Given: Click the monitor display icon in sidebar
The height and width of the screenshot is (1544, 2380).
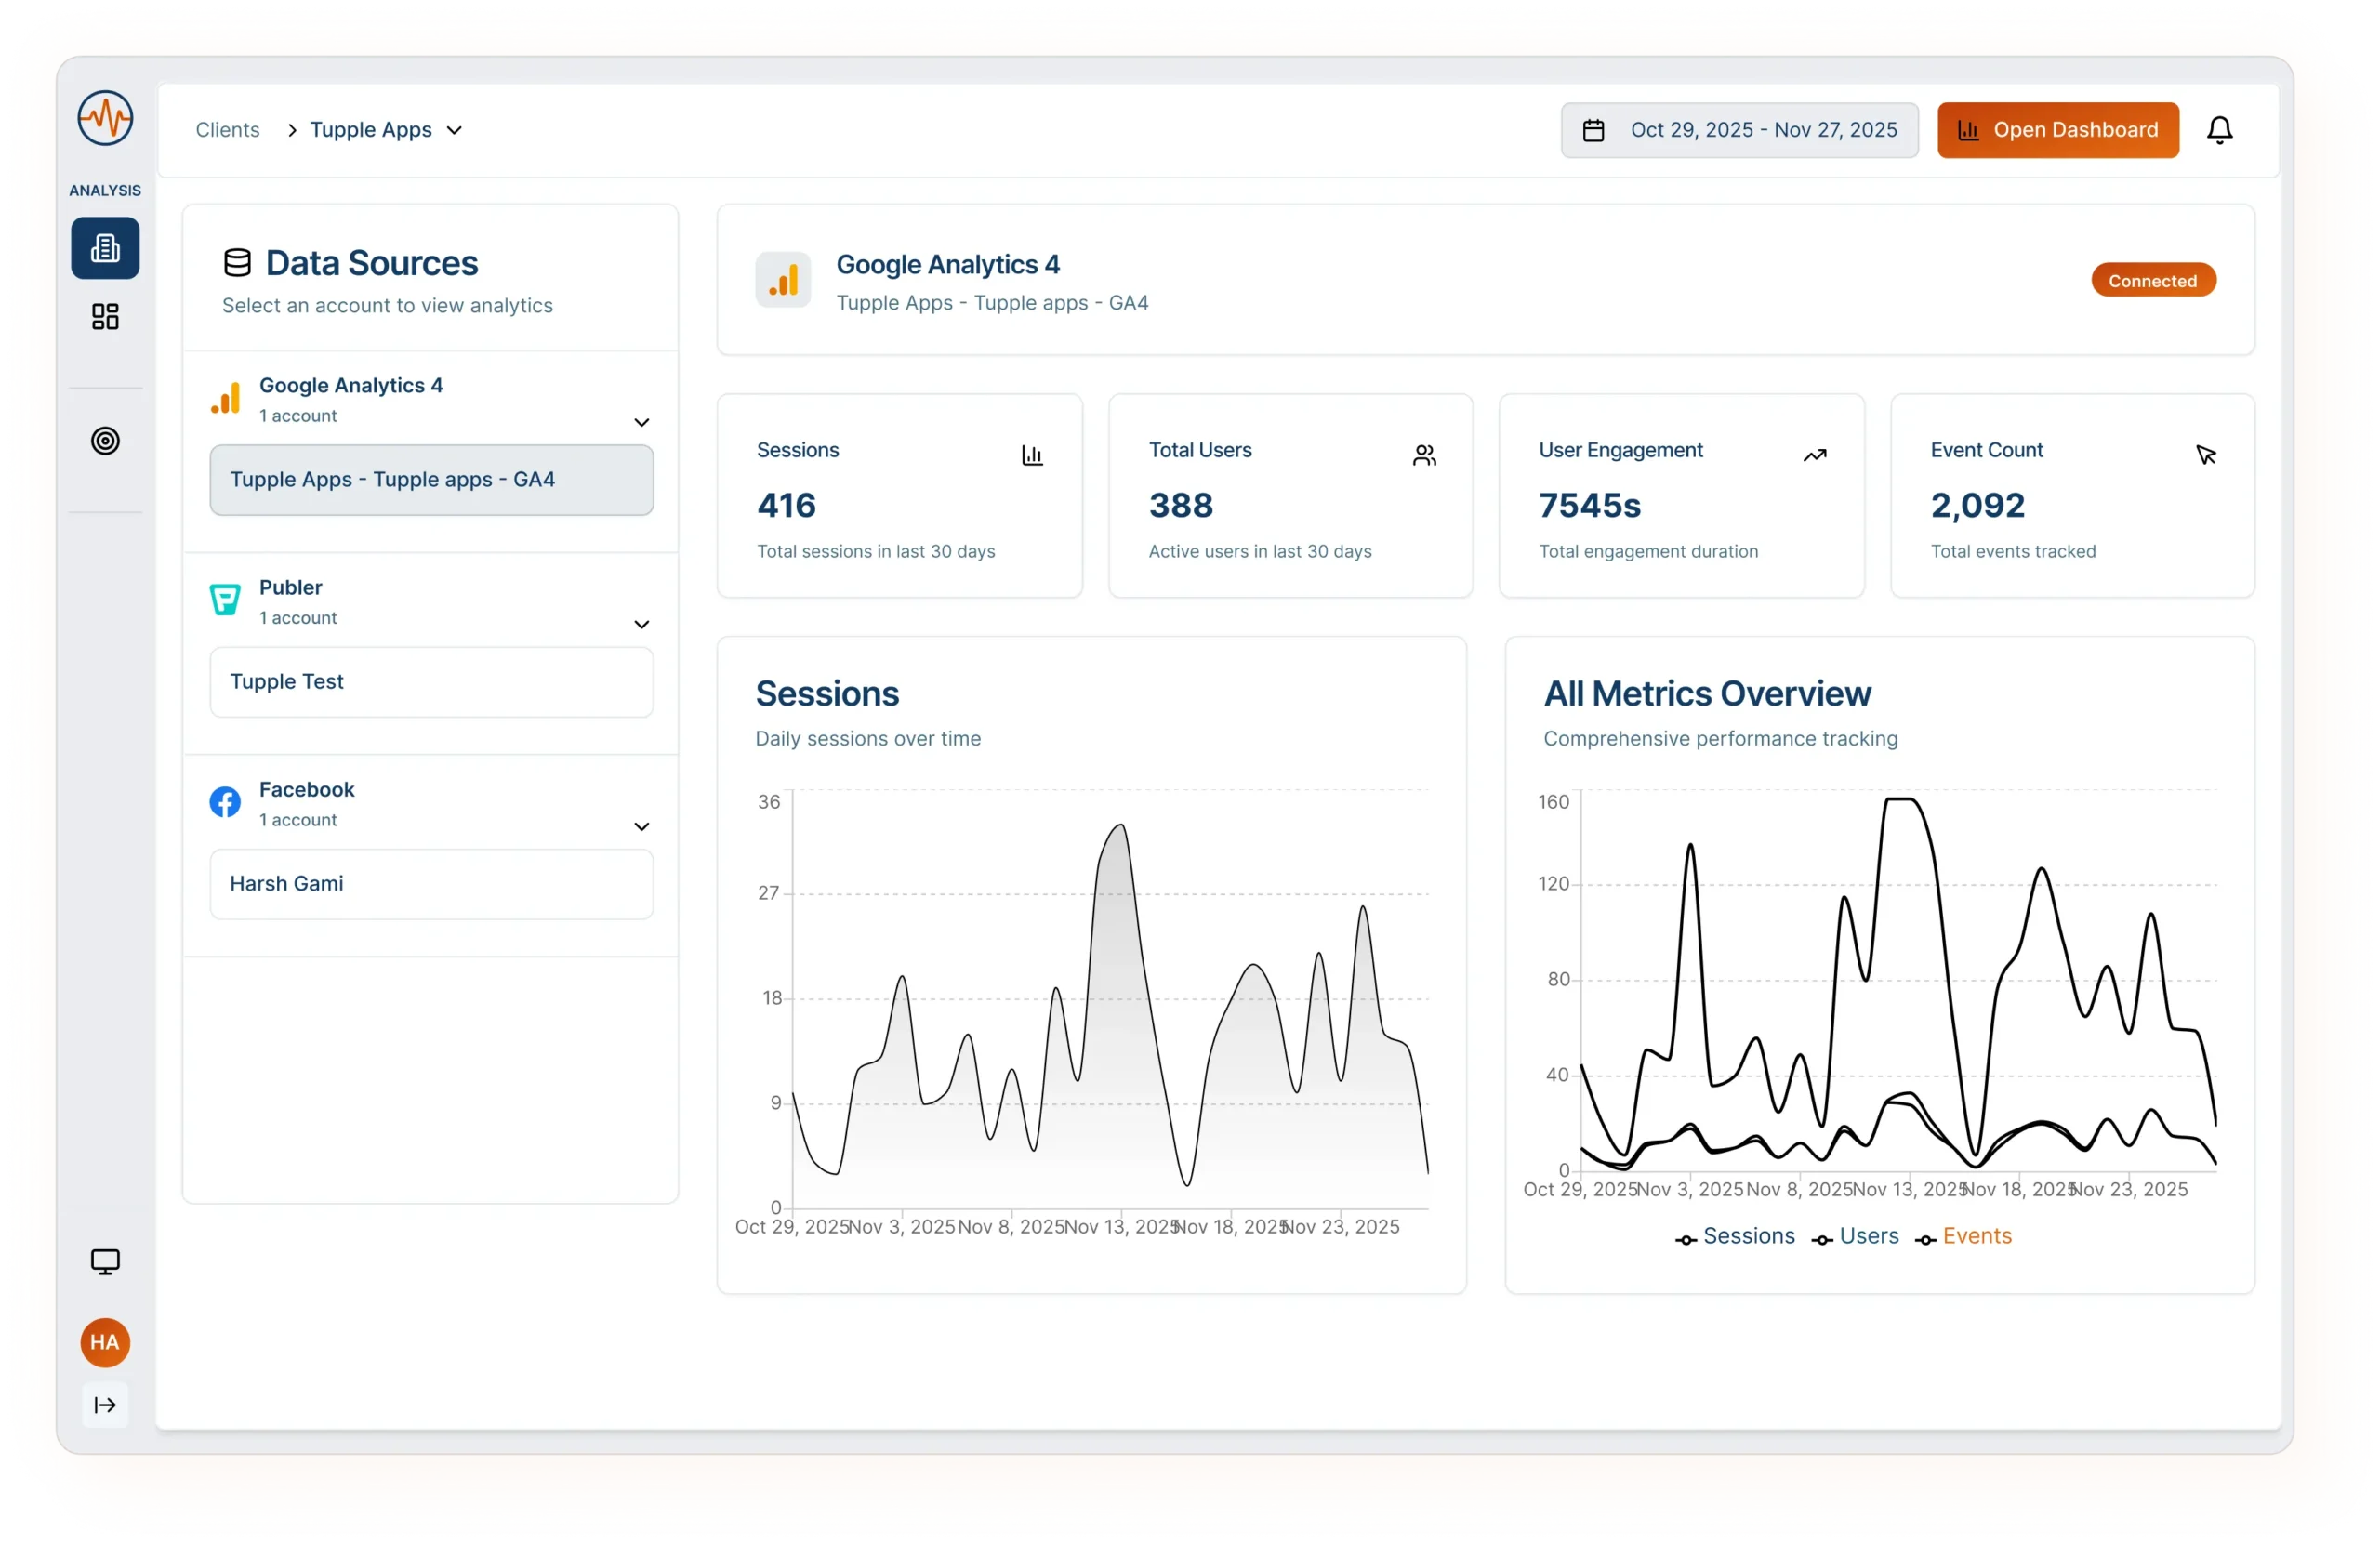Looking at the screenshot, I should 105,1261.
